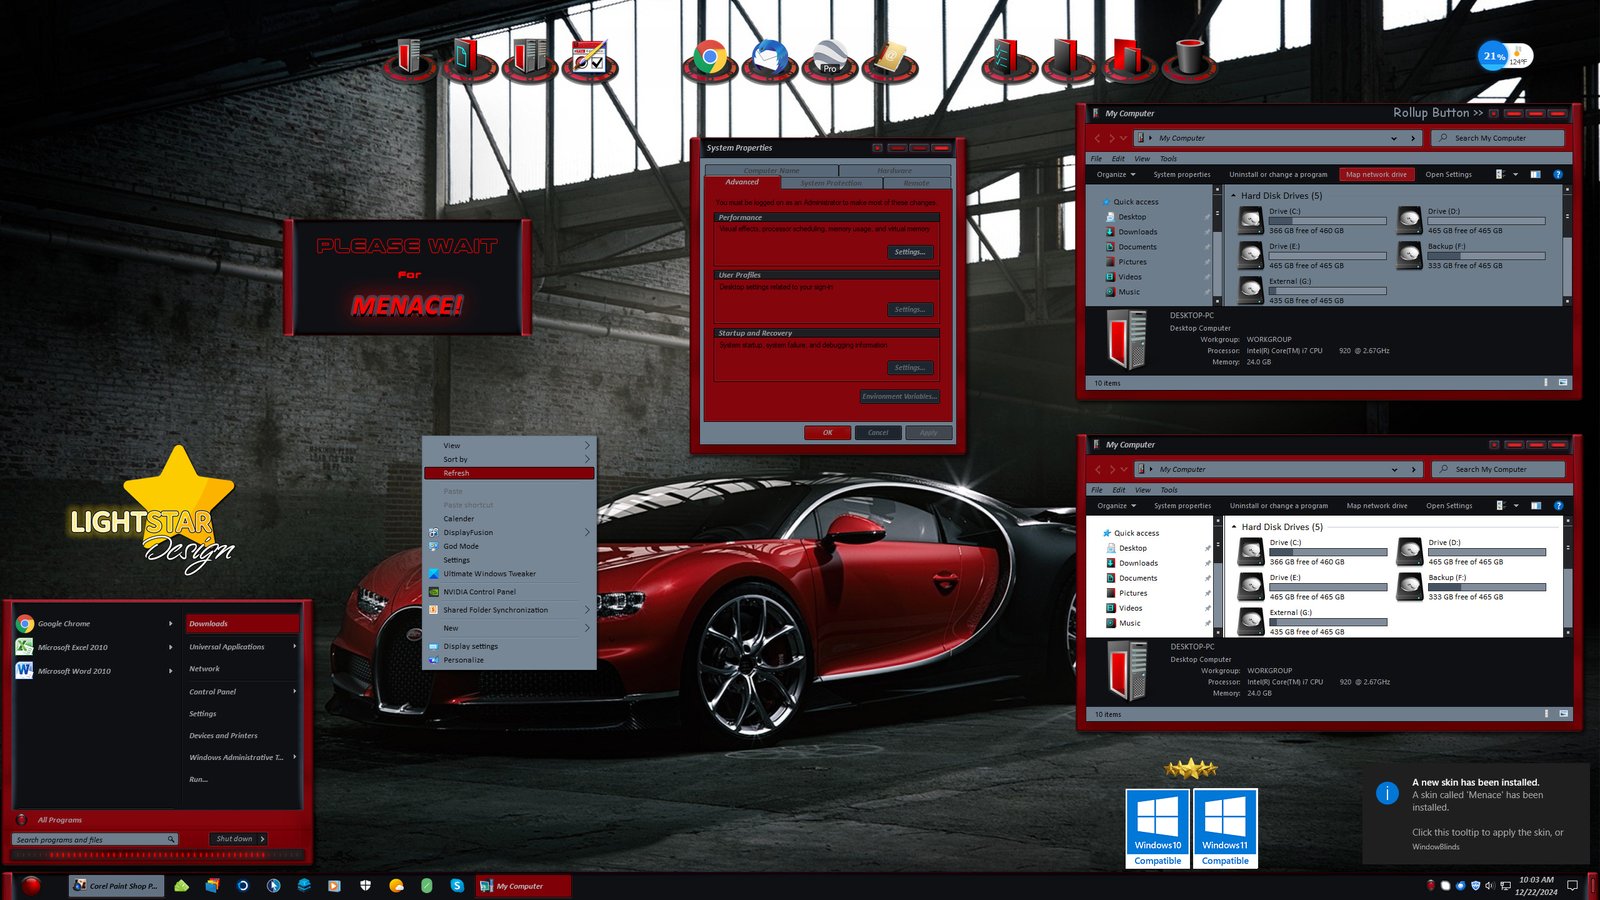Open Skype from the taskbar

pos(457,885)
